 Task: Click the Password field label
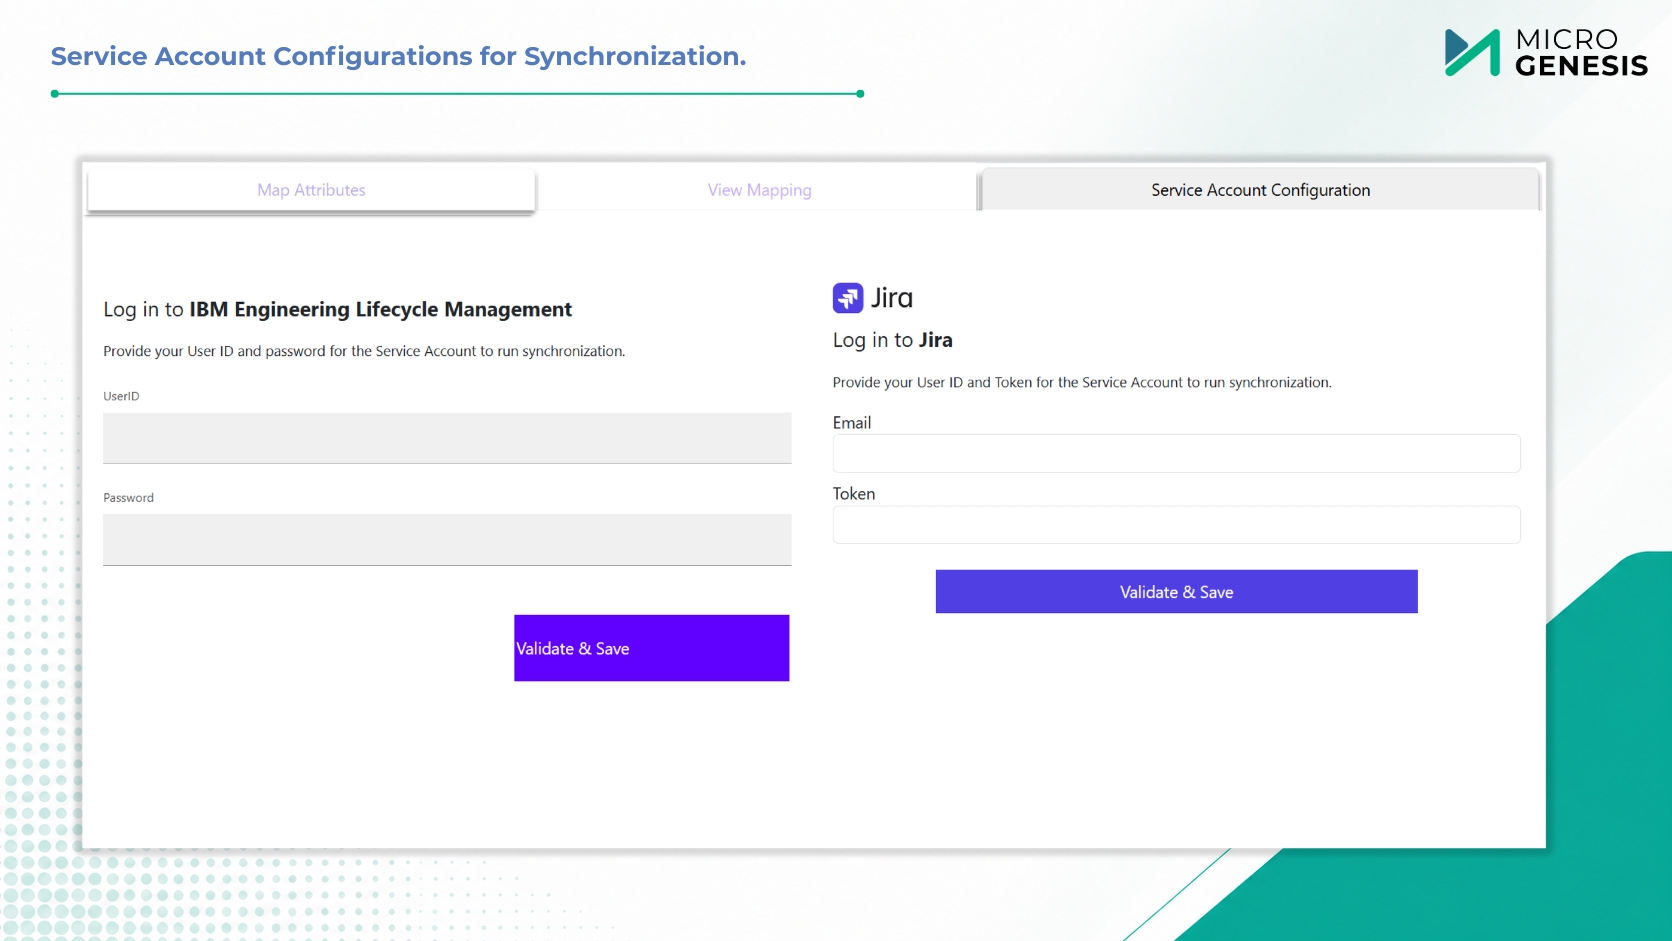coord(128,497)
